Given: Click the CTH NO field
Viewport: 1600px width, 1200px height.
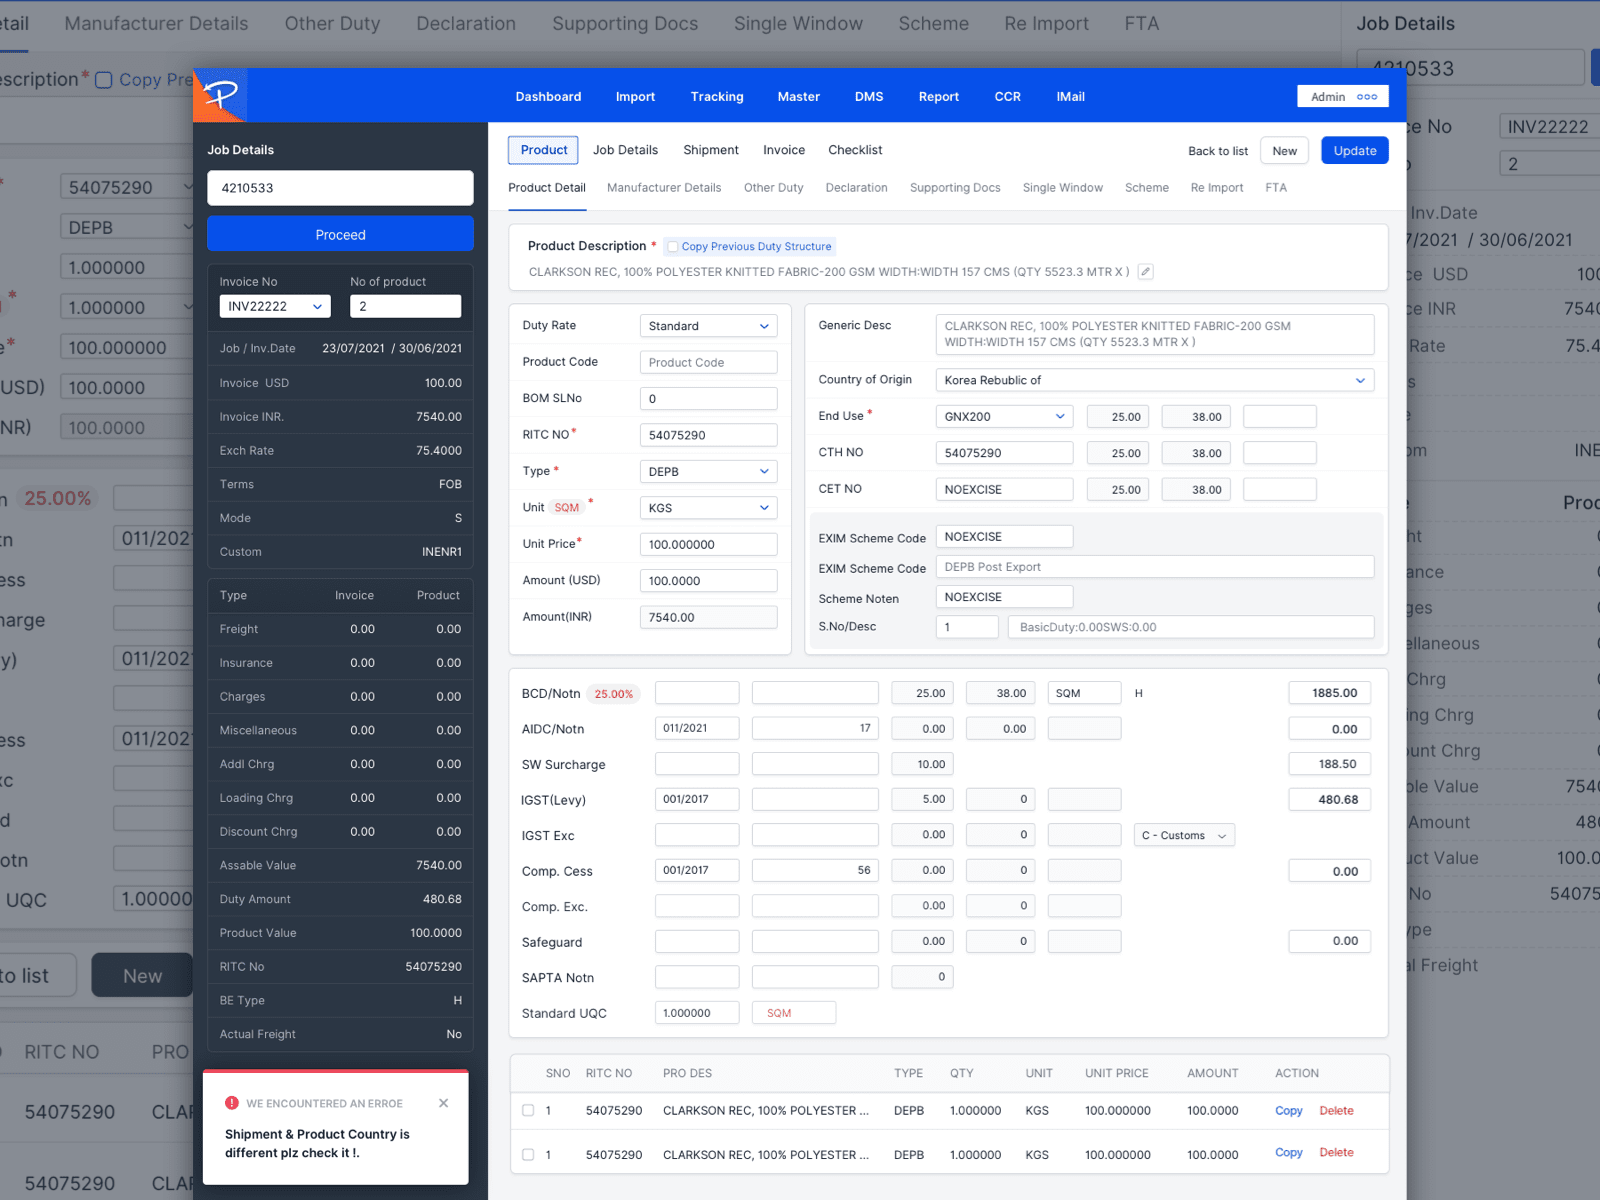Looking at the screenshot, I should click(1004, 453).
